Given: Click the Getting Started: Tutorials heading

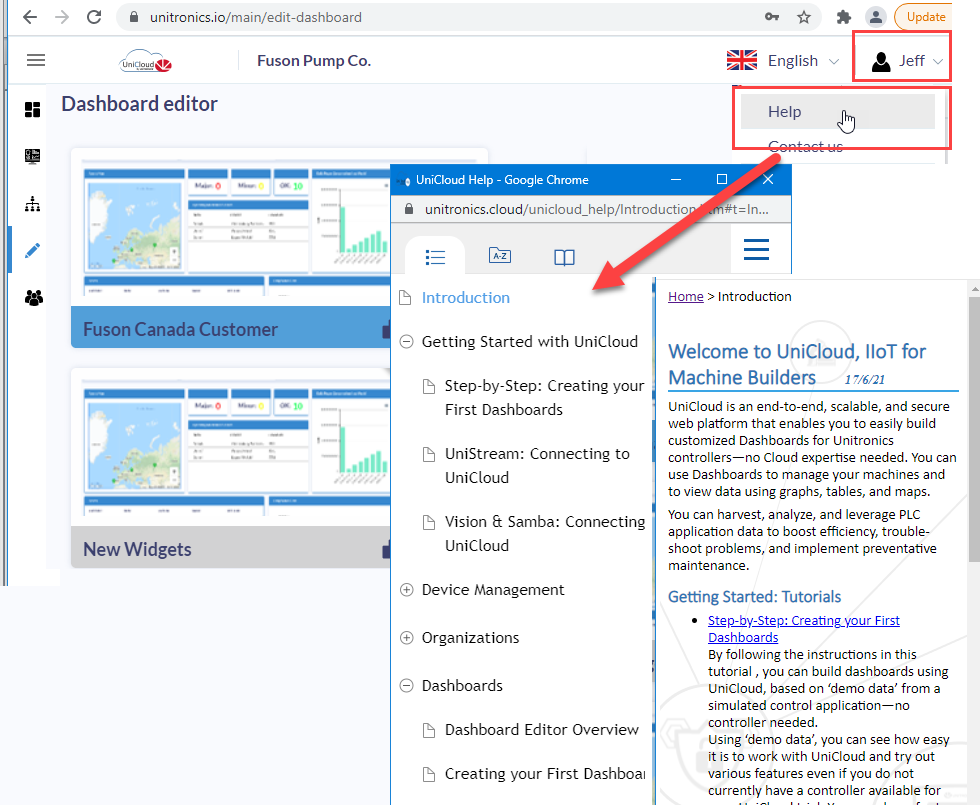Looking at the screenshot, I should pyautogui.click(x=754, y=597).
